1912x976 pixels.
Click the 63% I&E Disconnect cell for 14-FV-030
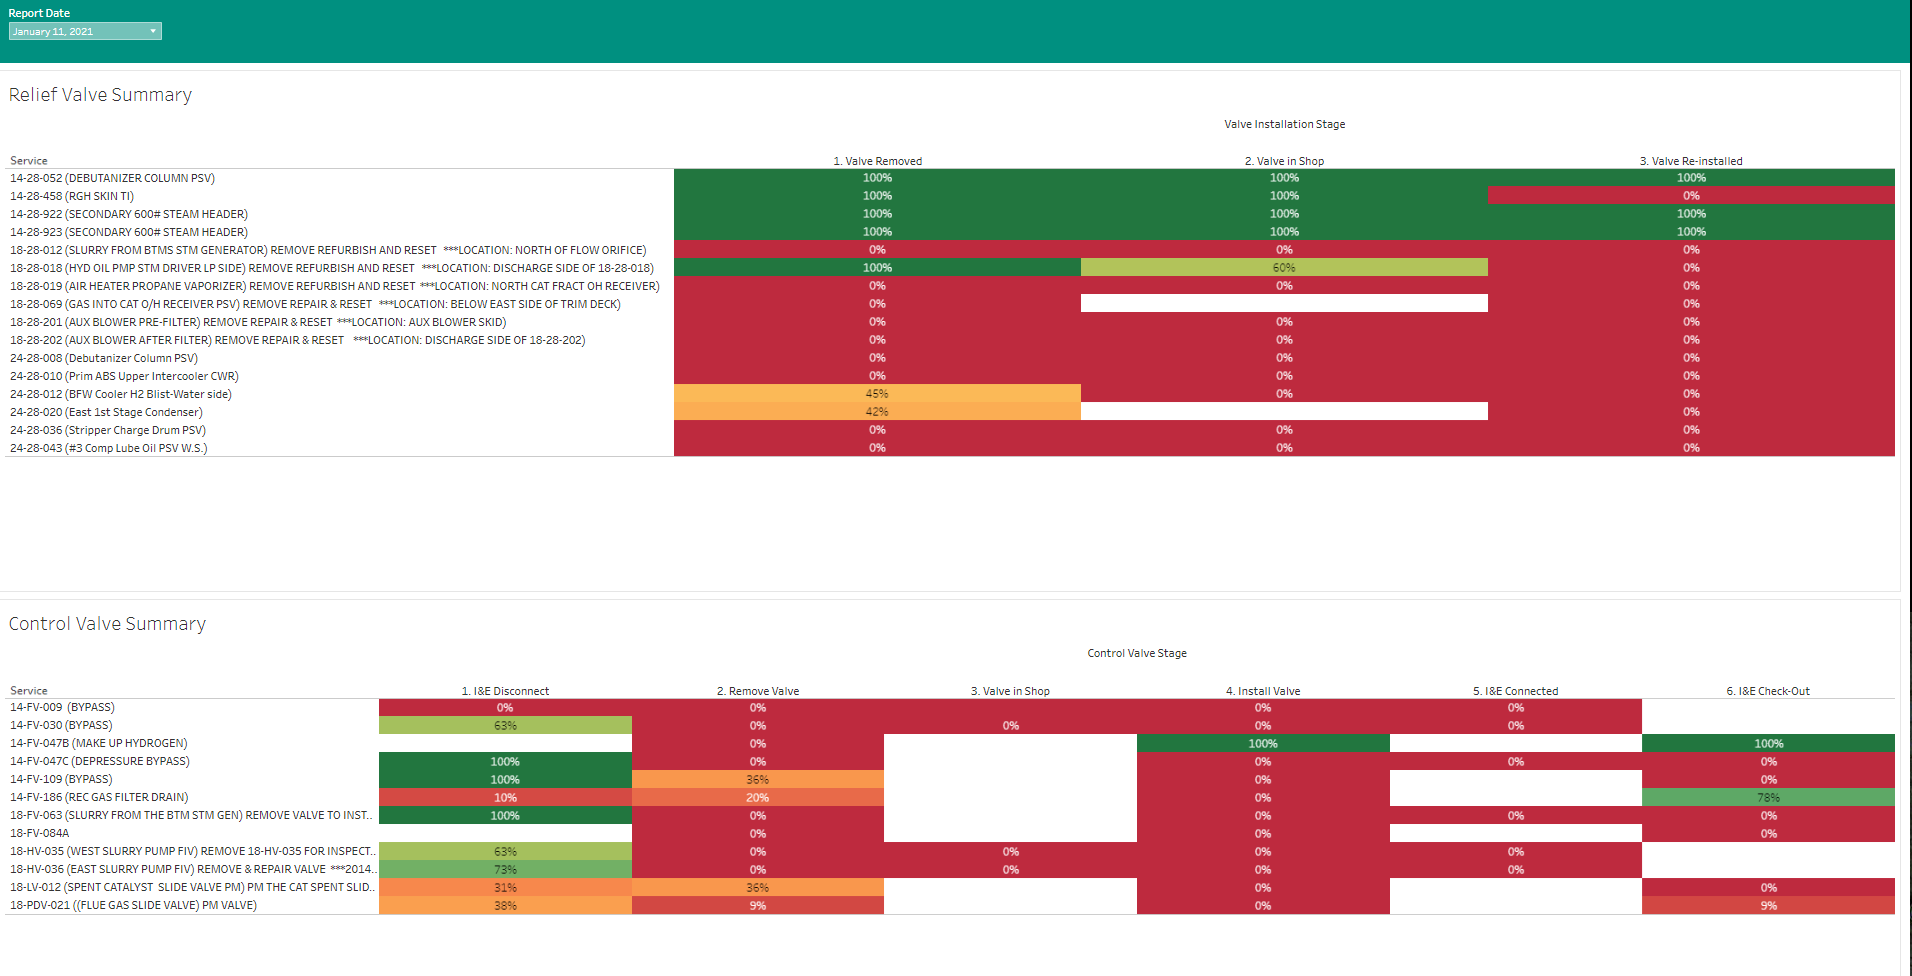pyautogui.click(x=505, y=726)
